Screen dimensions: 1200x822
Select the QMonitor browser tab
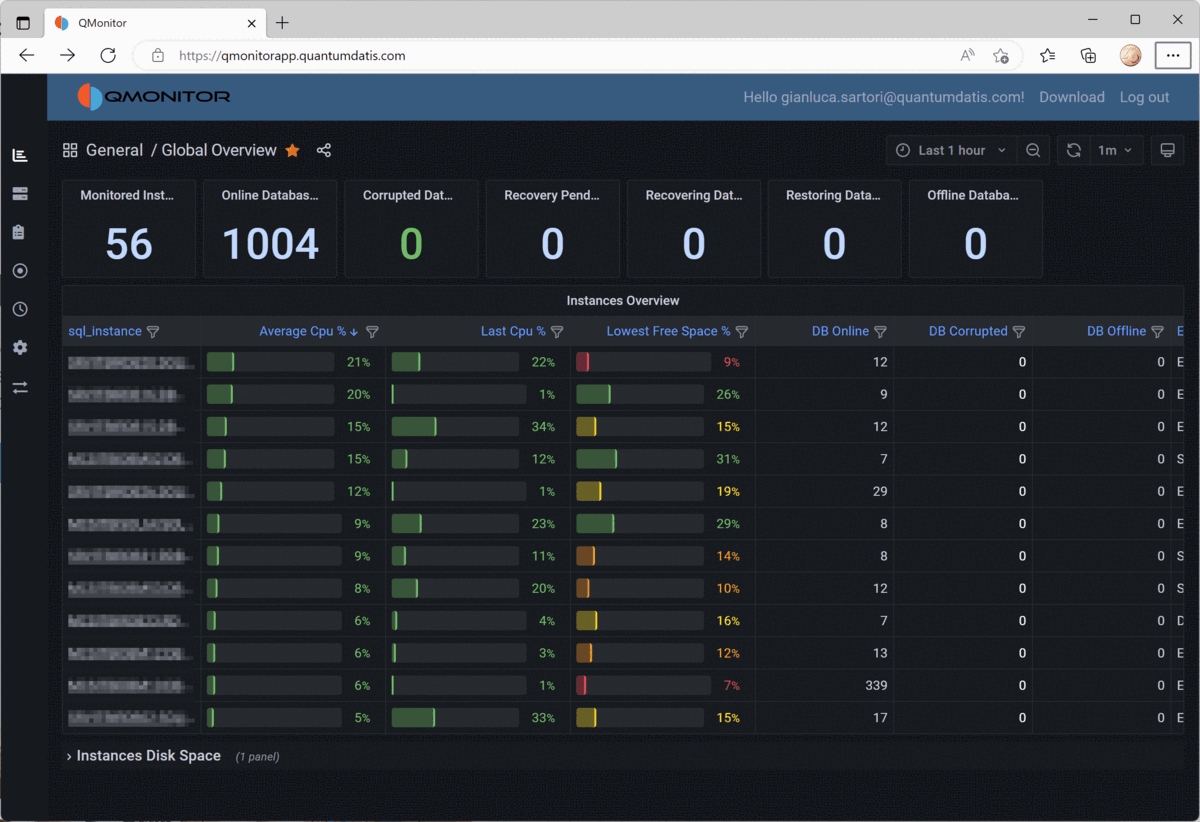(150, 22)
